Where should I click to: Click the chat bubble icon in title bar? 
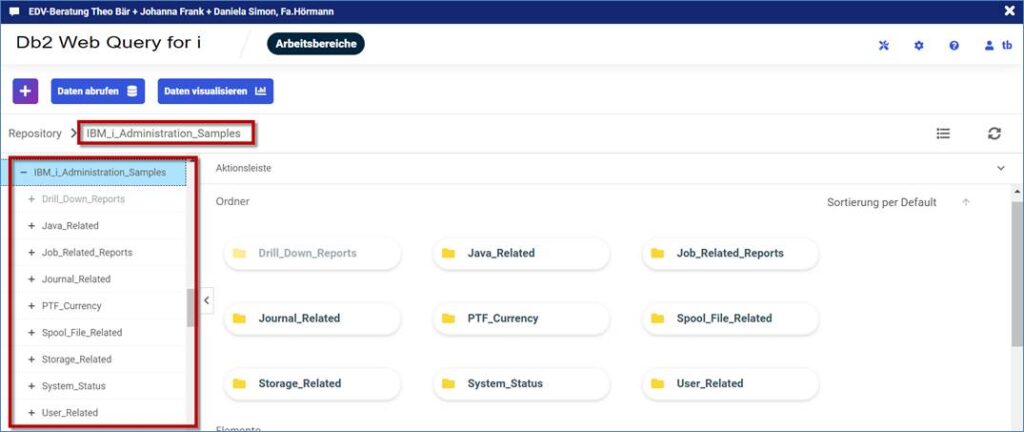tap(14, 11)
